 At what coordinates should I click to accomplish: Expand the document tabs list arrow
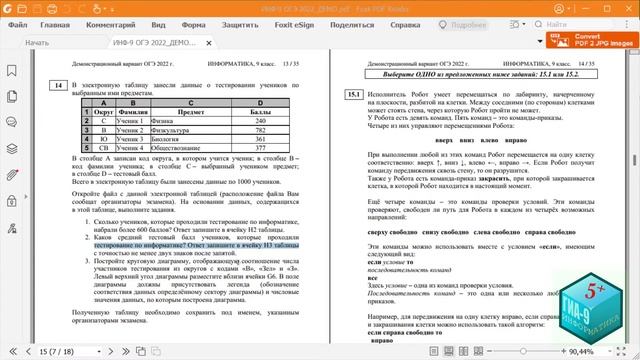[540, 41]
